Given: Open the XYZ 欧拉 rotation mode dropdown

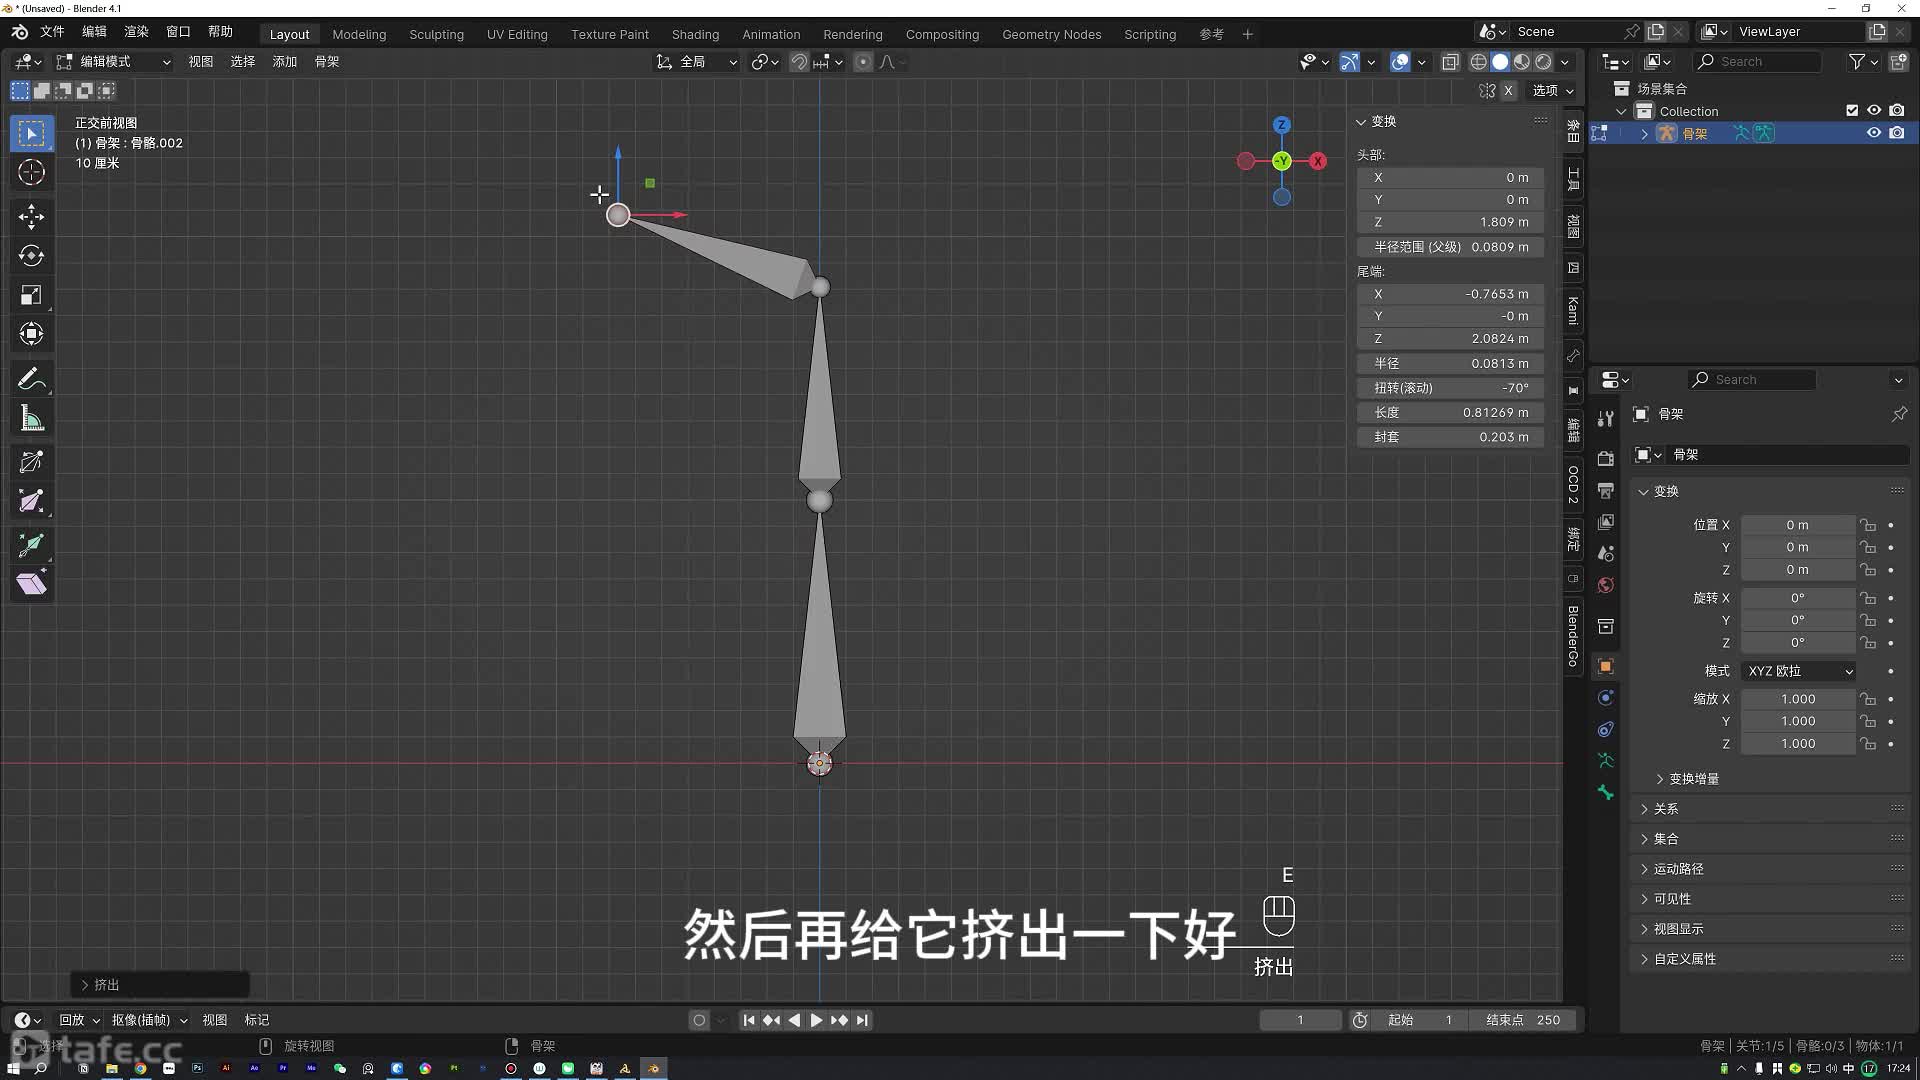Looking at the screenshot, I should pyautogui.click(x=1799, y=671).
